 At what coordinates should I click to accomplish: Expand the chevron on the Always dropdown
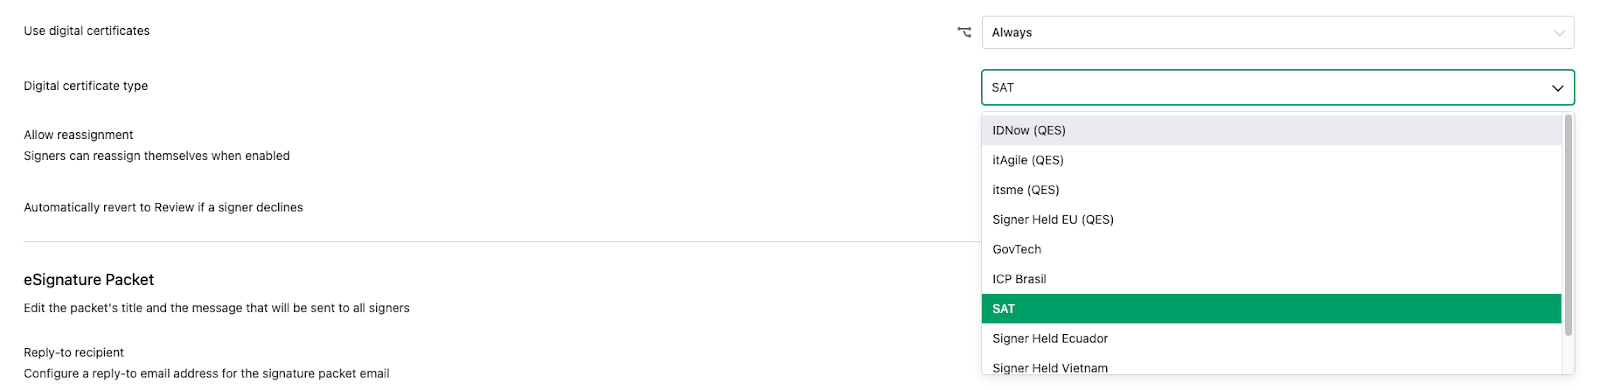click(x=1559, y=33)
